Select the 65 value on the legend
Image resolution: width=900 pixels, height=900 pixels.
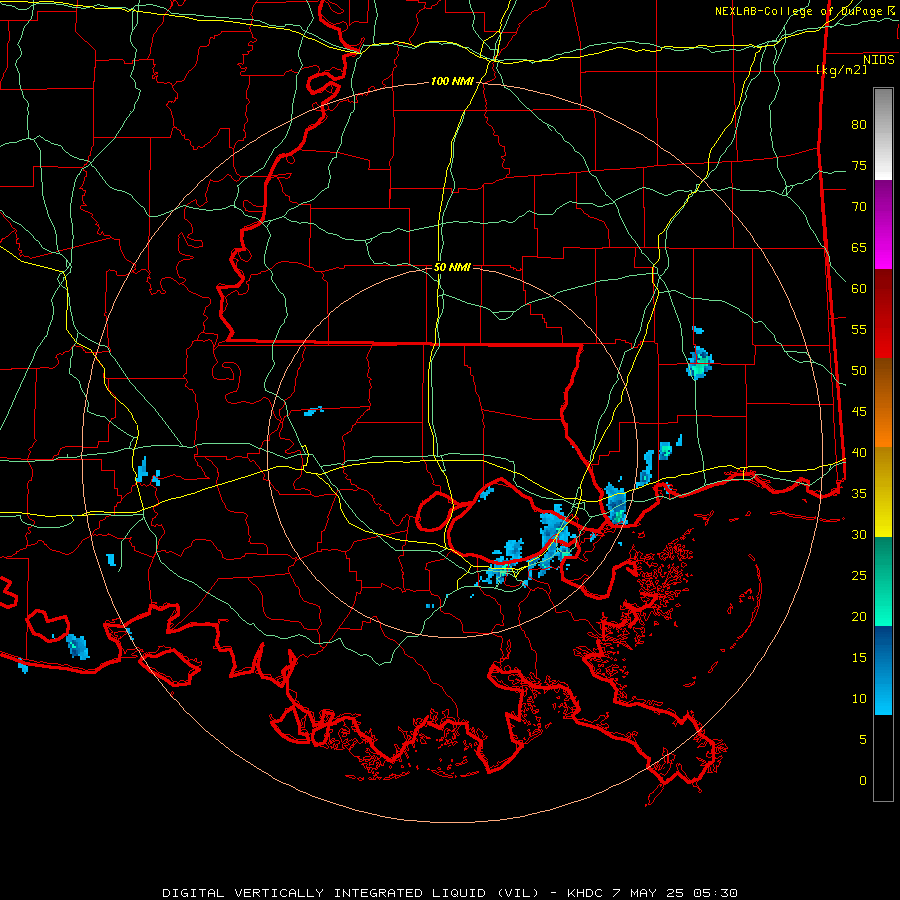tap(859, 248)
